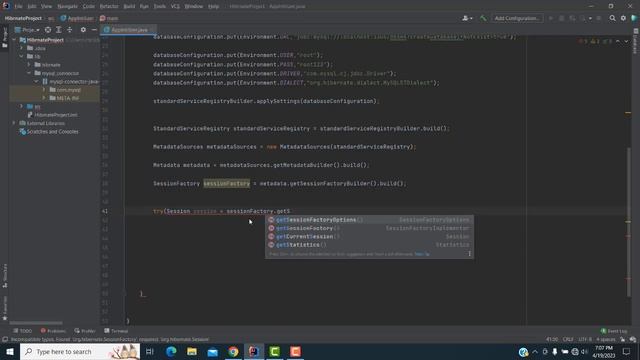Screen dimensions: 640x360
Task: Open the File menu
Action: point(18,7)
